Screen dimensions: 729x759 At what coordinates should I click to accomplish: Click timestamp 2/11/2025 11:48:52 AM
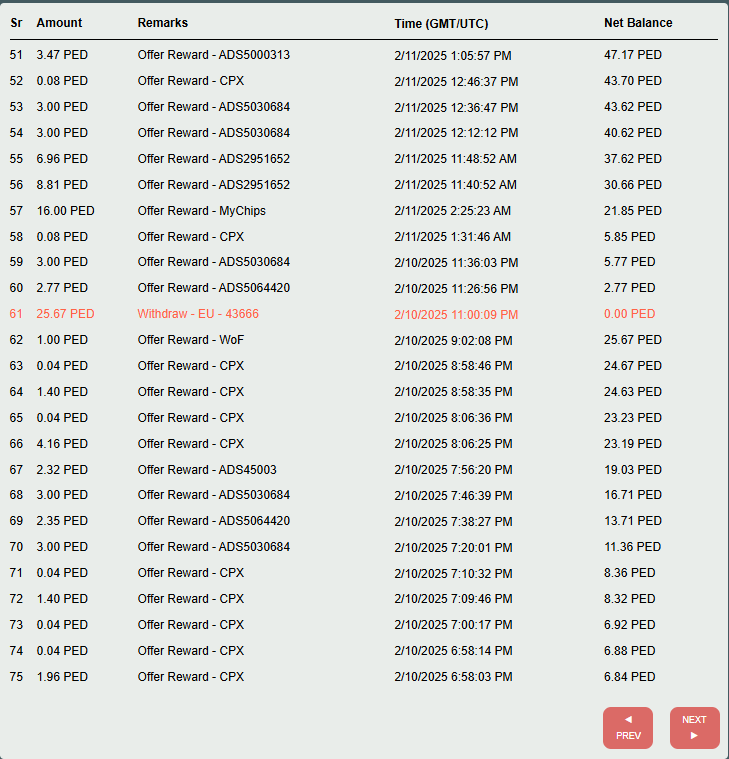pyautogui.click(x=456, y=159)
